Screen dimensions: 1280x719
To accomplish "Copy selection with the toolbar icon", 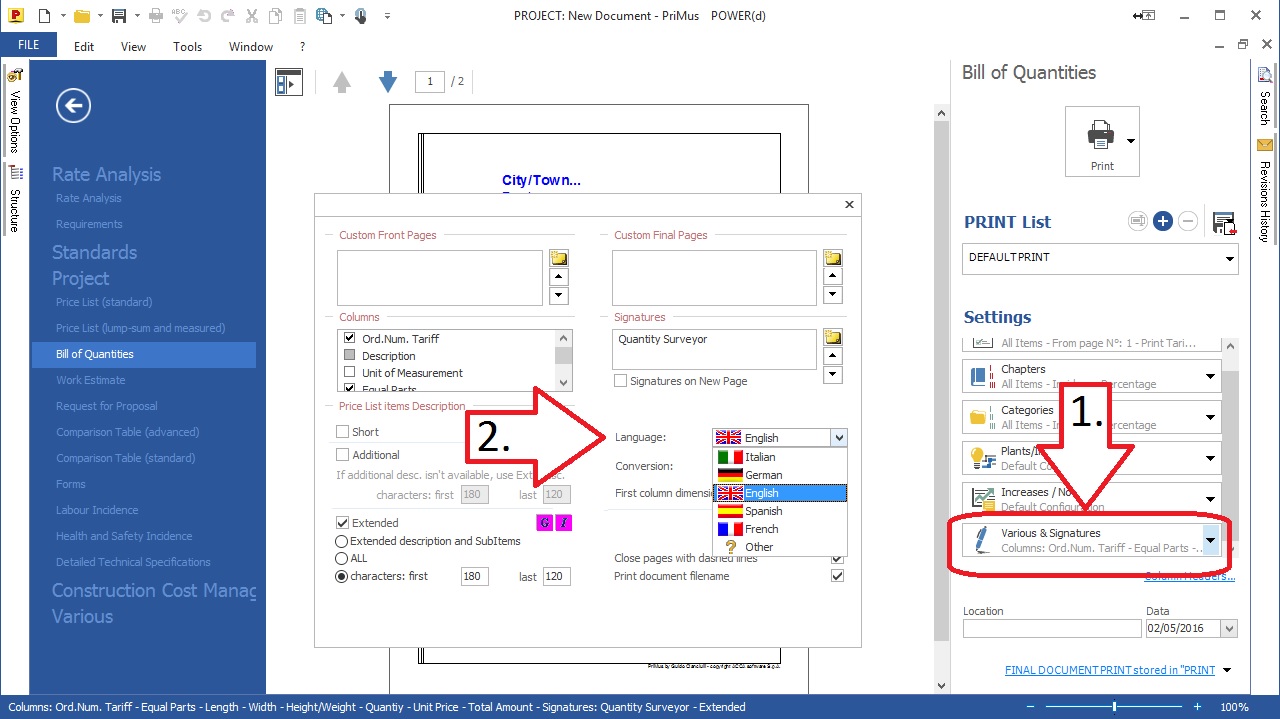I will click(277, 16).
